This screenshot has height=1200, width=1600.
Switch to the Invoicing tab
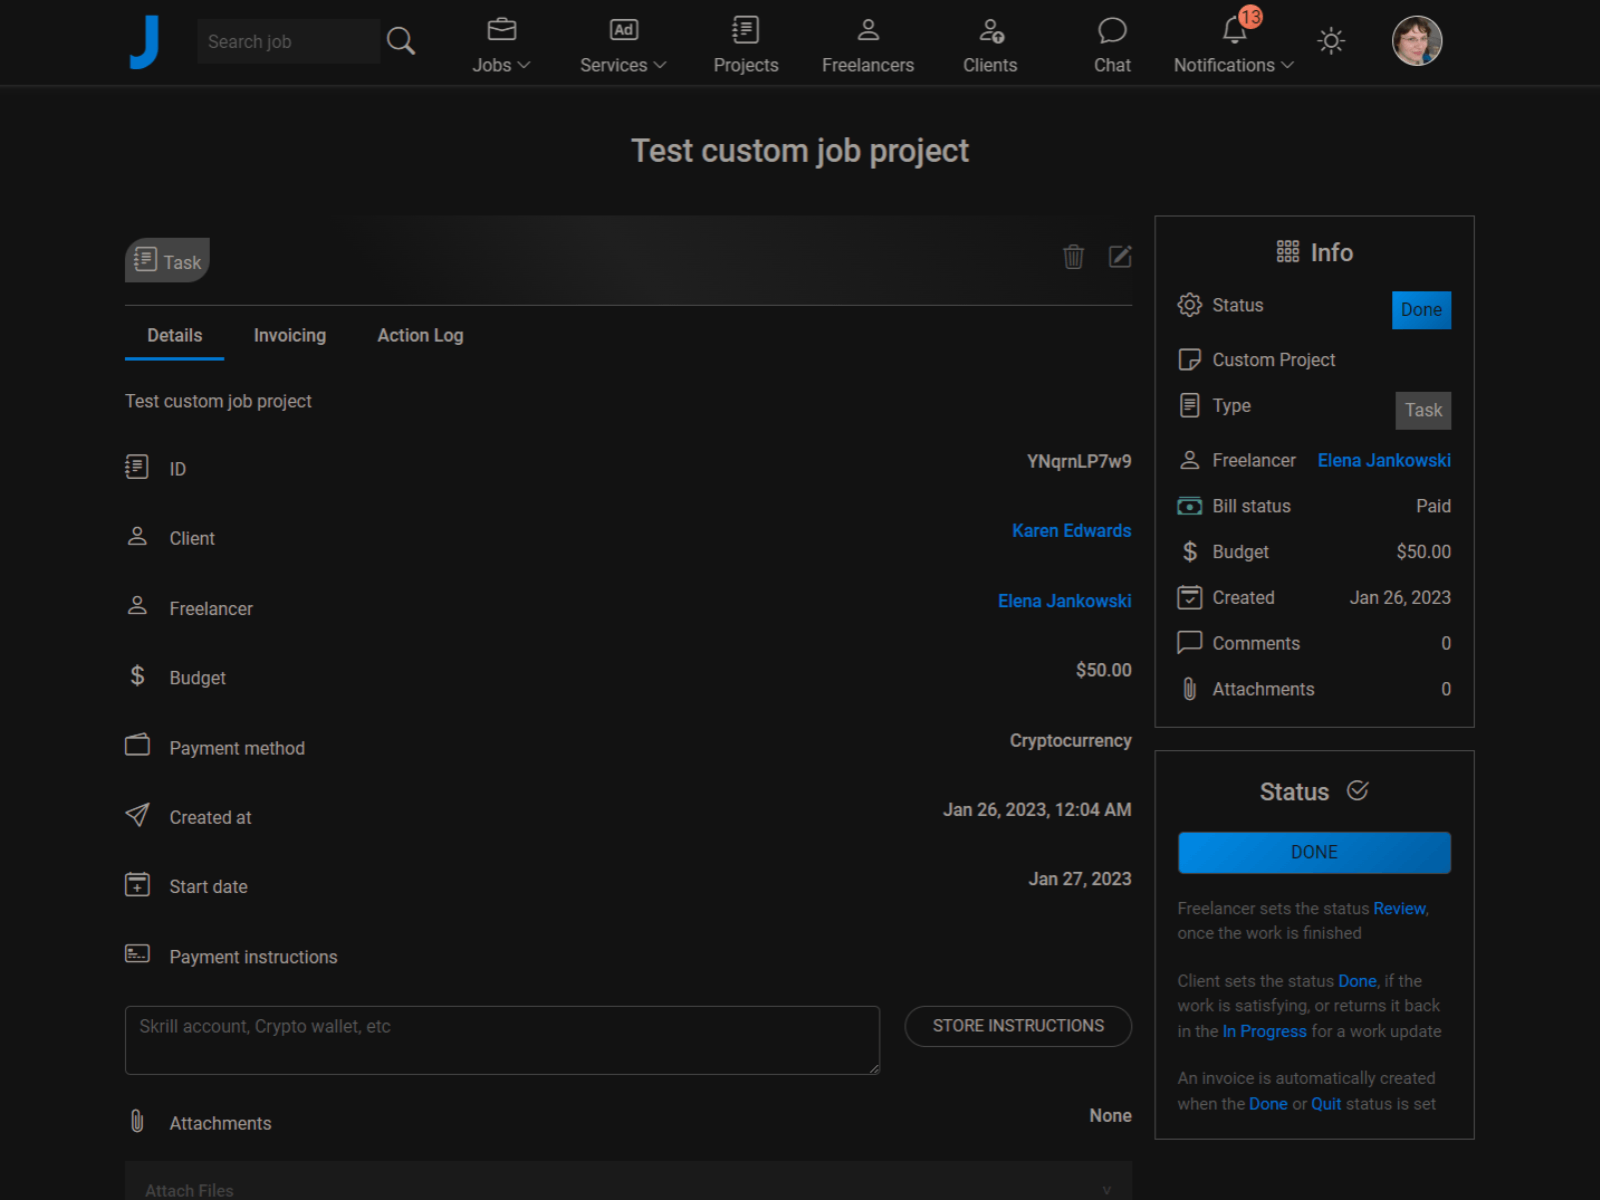[x=290, y=336]
